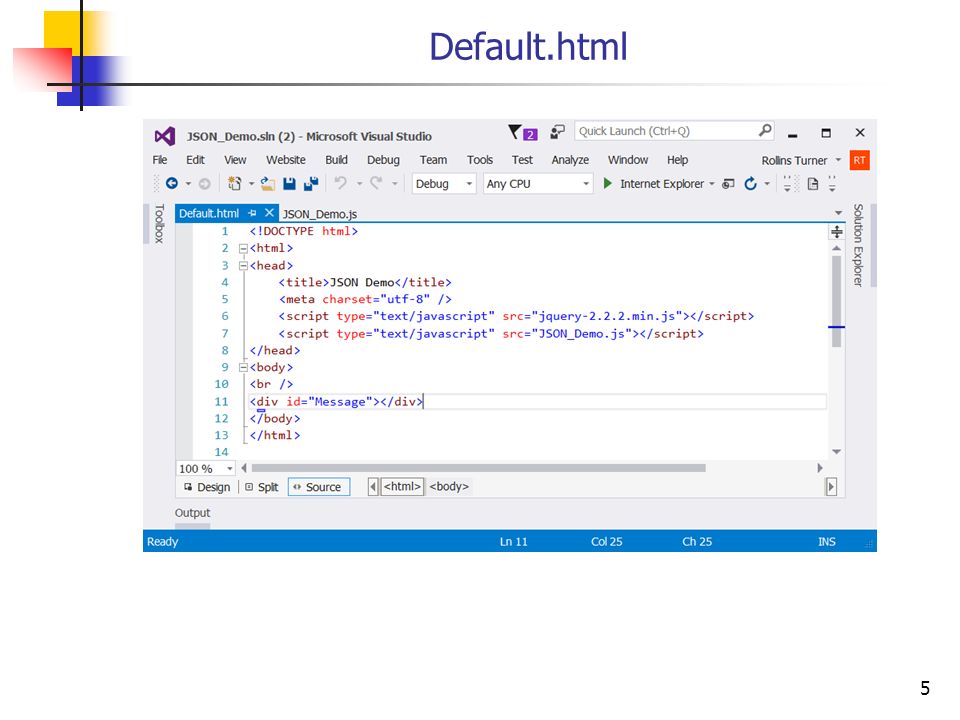Open the Debug menu
The width and height of the screenshot is (960, 720).
point(383,160)
